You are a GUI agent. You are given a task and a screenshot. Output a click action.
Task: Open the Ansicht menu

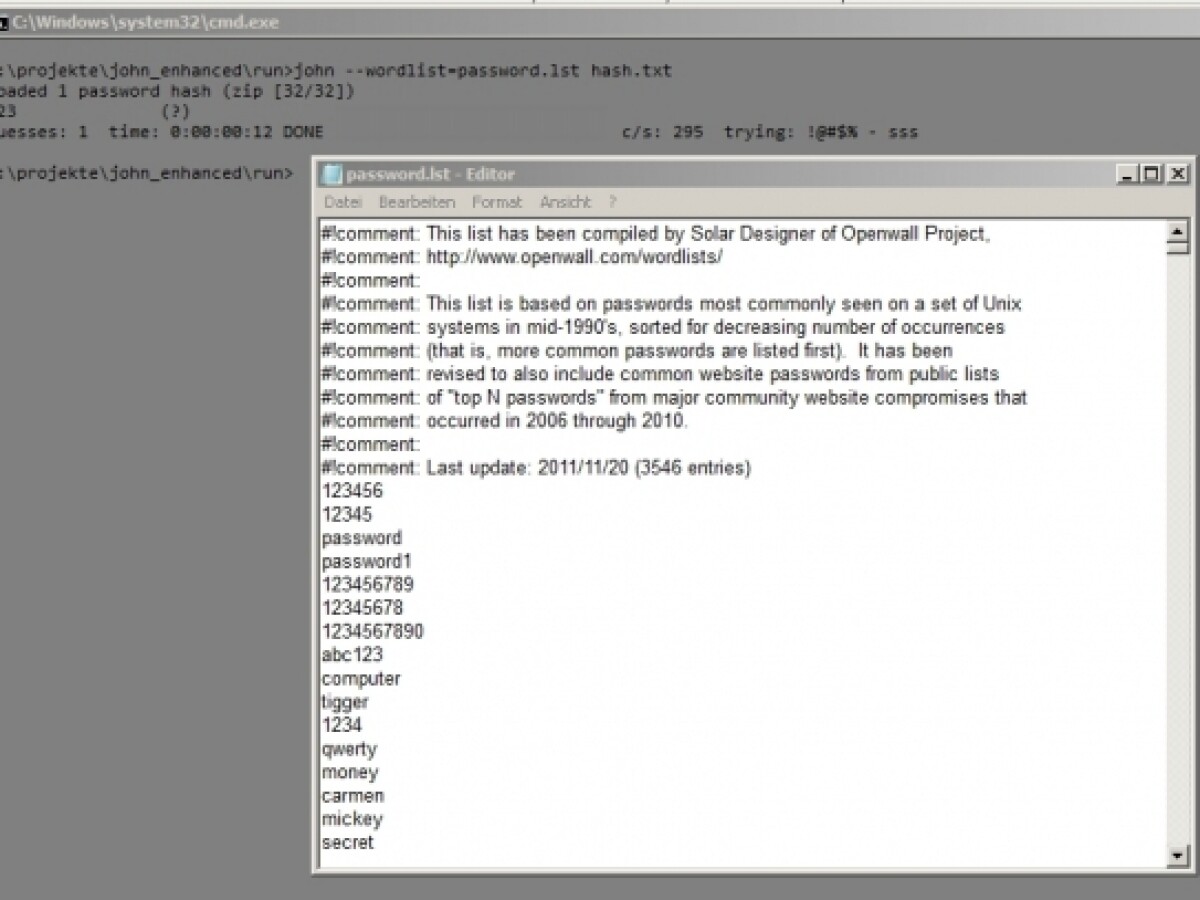[565, 202]
